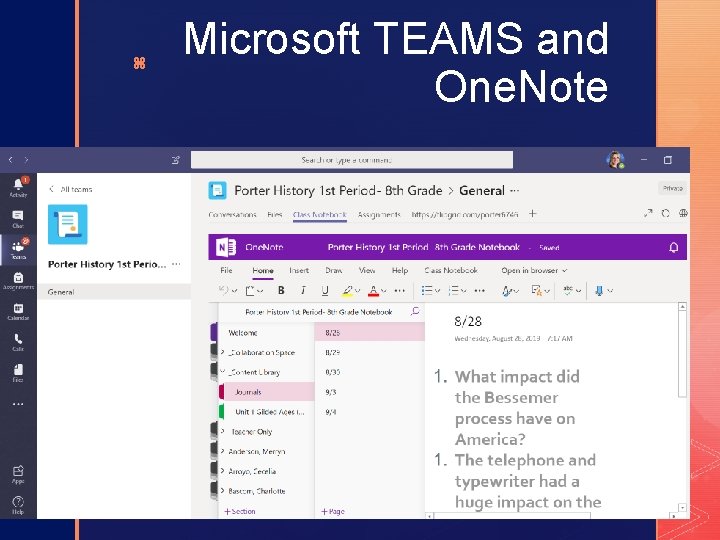This screenshot has height=540, width=720.
Task: Open Calendar in the Teams sidebar
Action: point(18,311)
